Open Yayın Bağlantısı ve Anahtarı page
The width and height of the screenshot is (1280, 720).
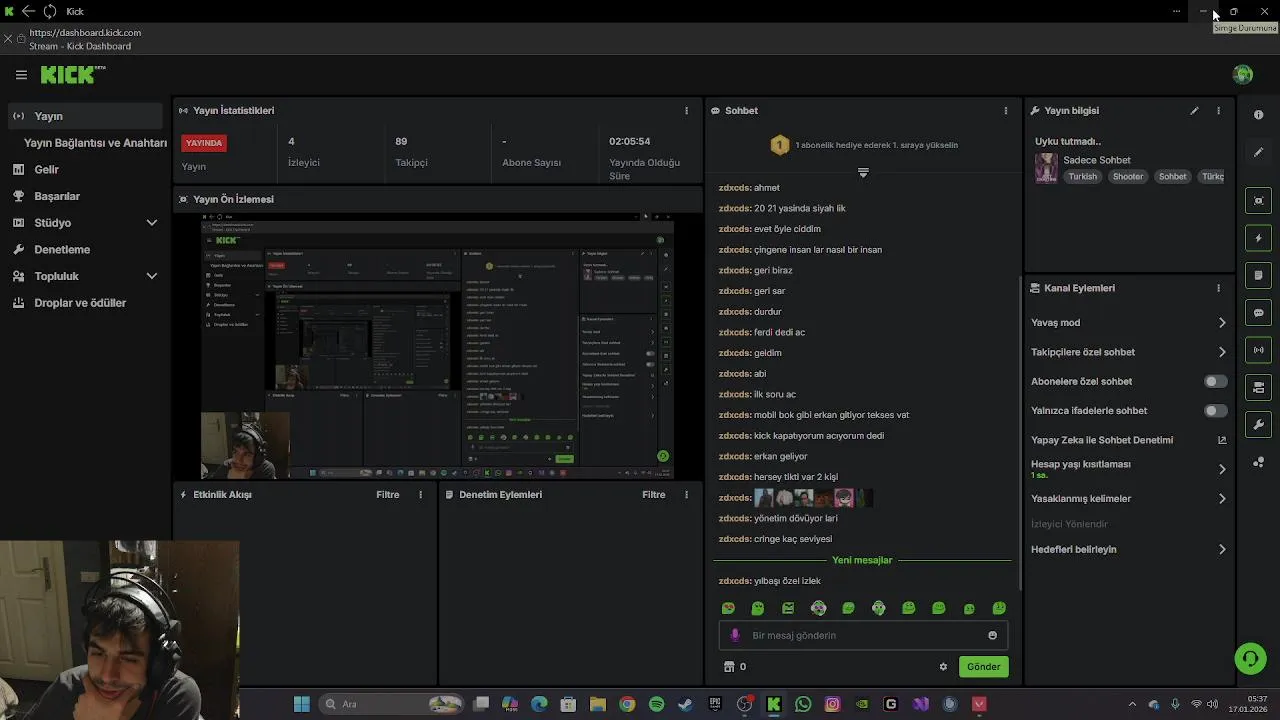95,143
